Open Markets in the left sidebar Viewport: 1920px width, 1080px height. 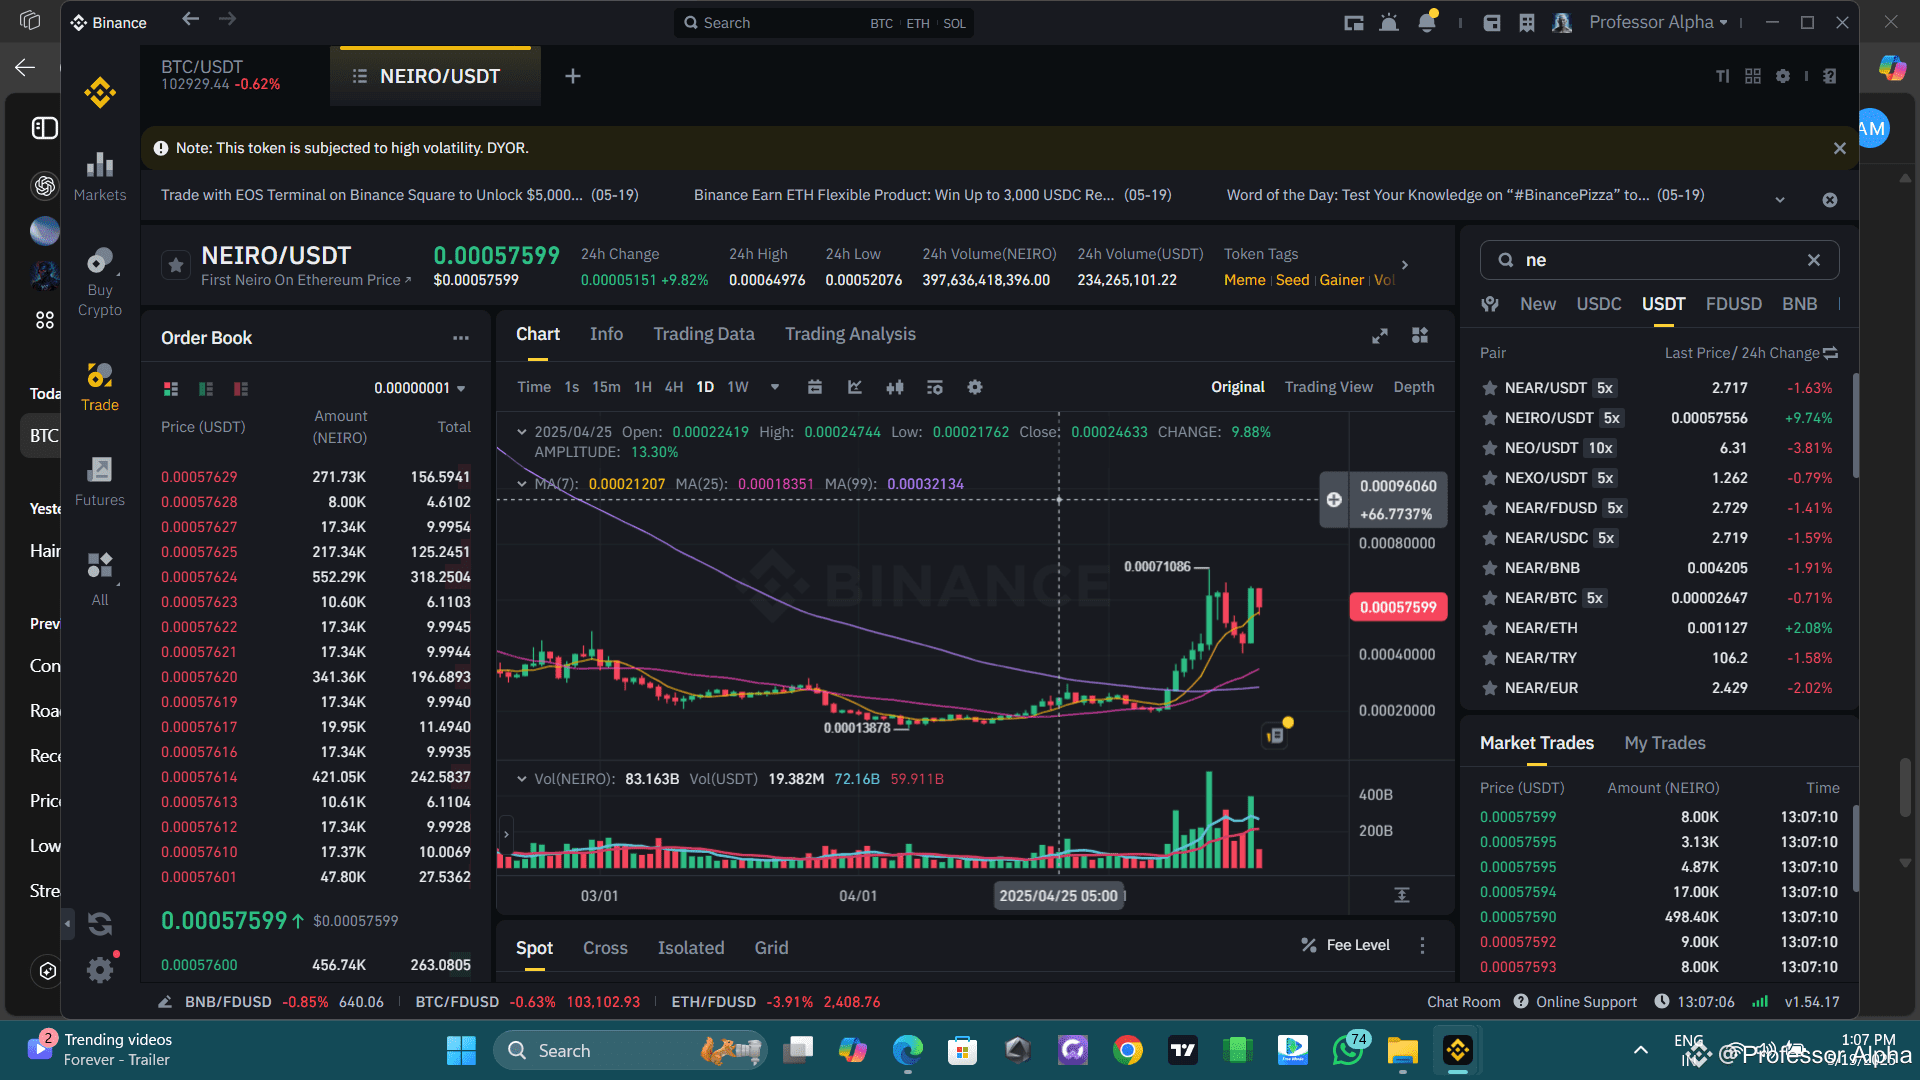pyautogui.click(x=100, y=177)
